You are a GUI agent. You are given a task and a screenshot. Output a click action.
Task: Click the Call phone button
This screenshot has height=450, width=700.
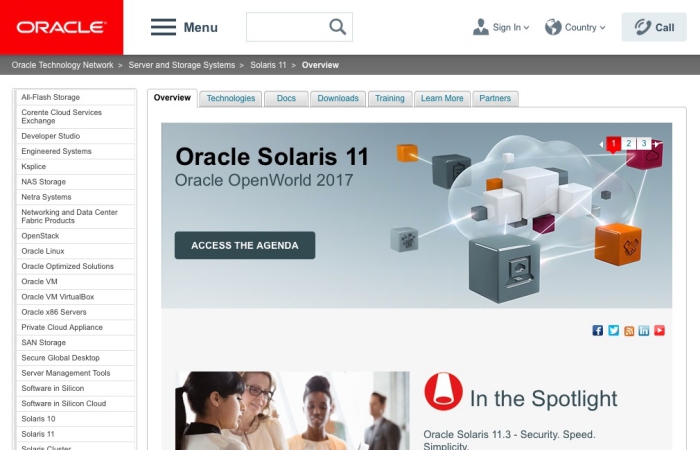click(x=654, y=27)
